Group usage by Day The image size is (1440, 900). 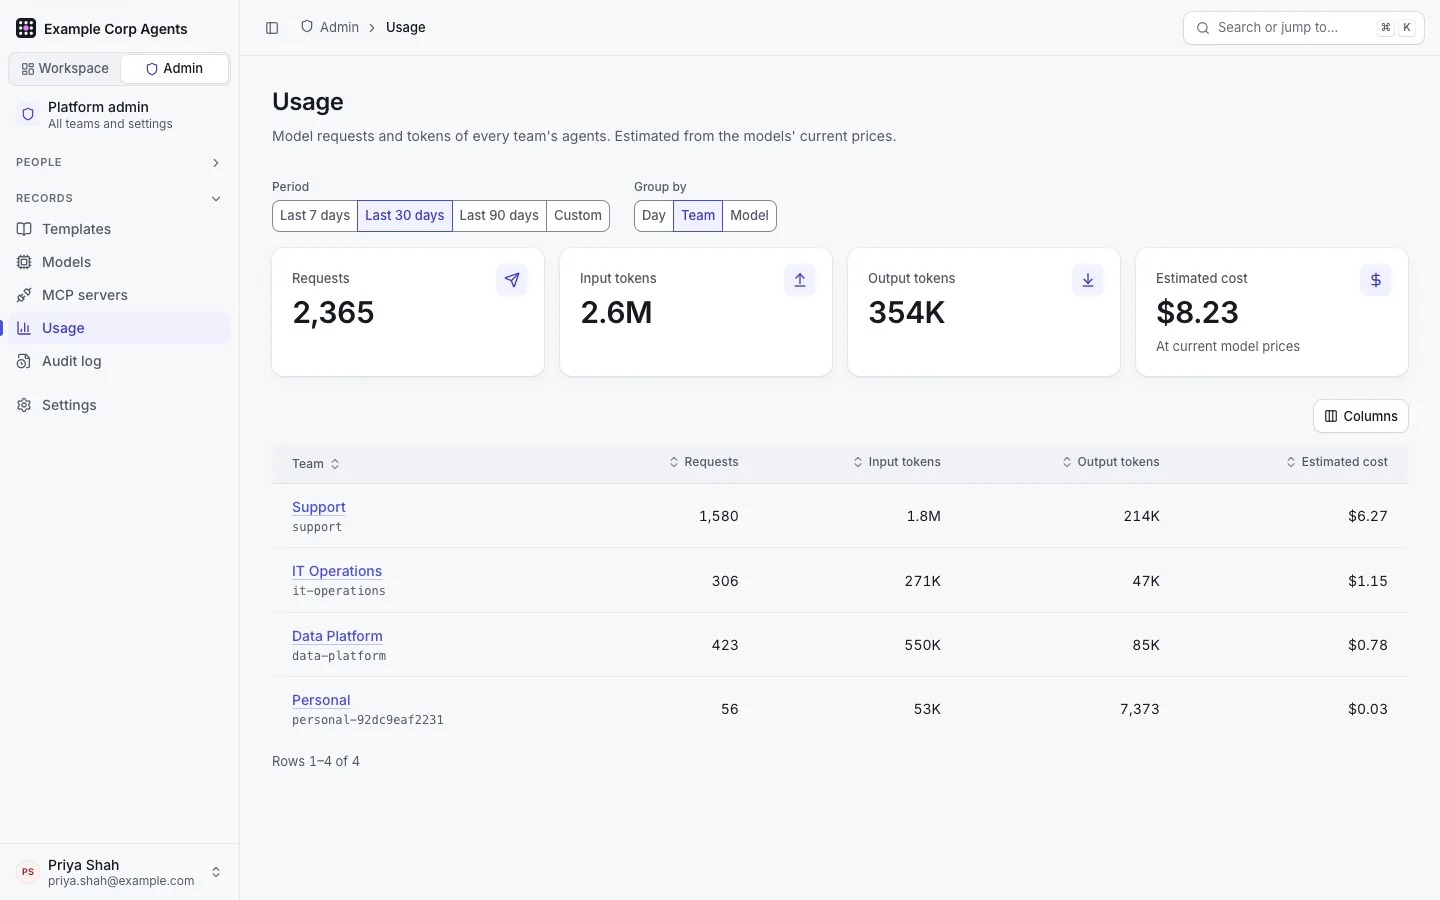[654, 216]
